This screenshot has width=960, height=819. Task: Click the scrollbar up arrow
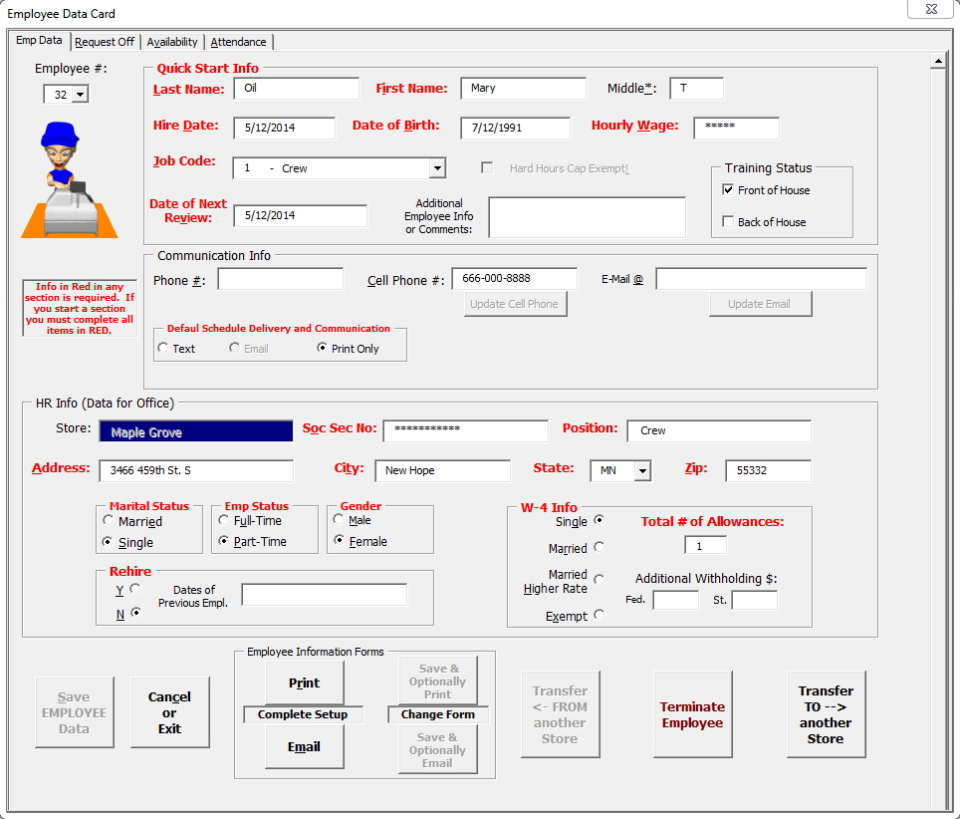click(940, 60)
